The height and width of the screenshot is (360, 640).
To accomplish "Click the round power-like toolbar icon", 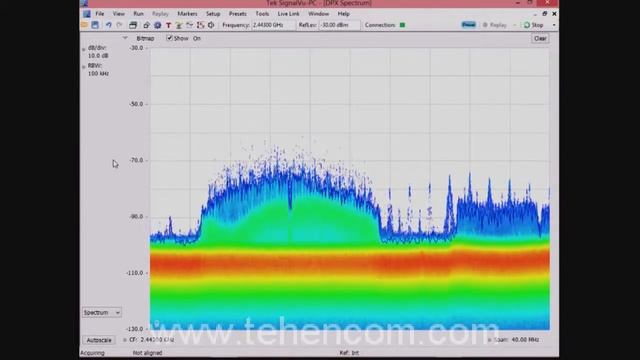I will [211, 25].
